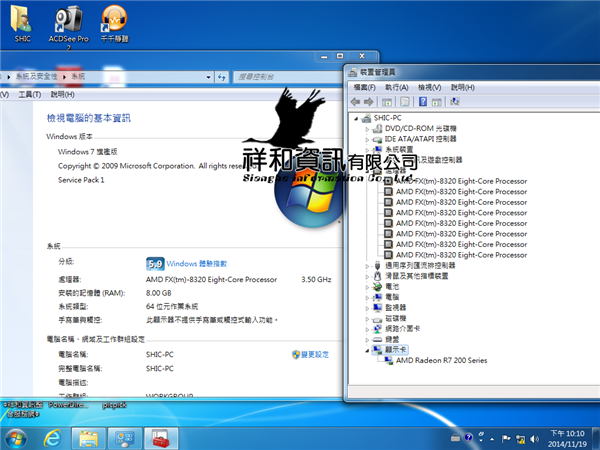Show hidden tray icons arrow
The height and width of the screenshot is (450, 600).
coord(492,439)
